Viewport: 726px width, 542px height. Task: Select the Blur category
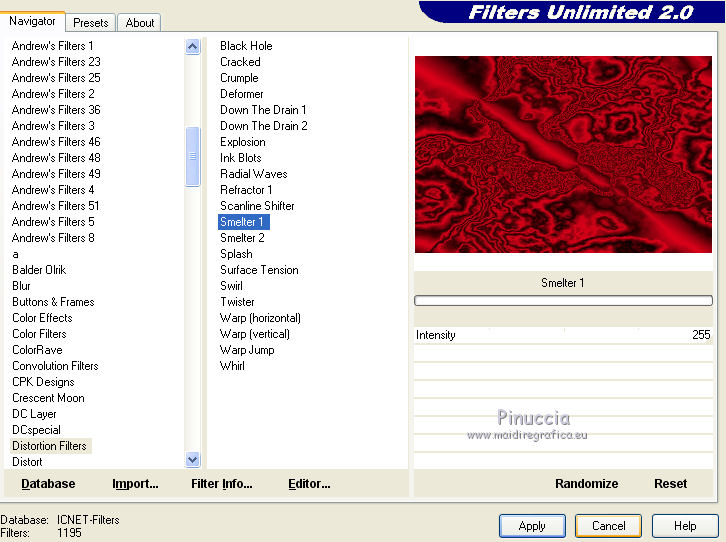[x=21, y=286]
